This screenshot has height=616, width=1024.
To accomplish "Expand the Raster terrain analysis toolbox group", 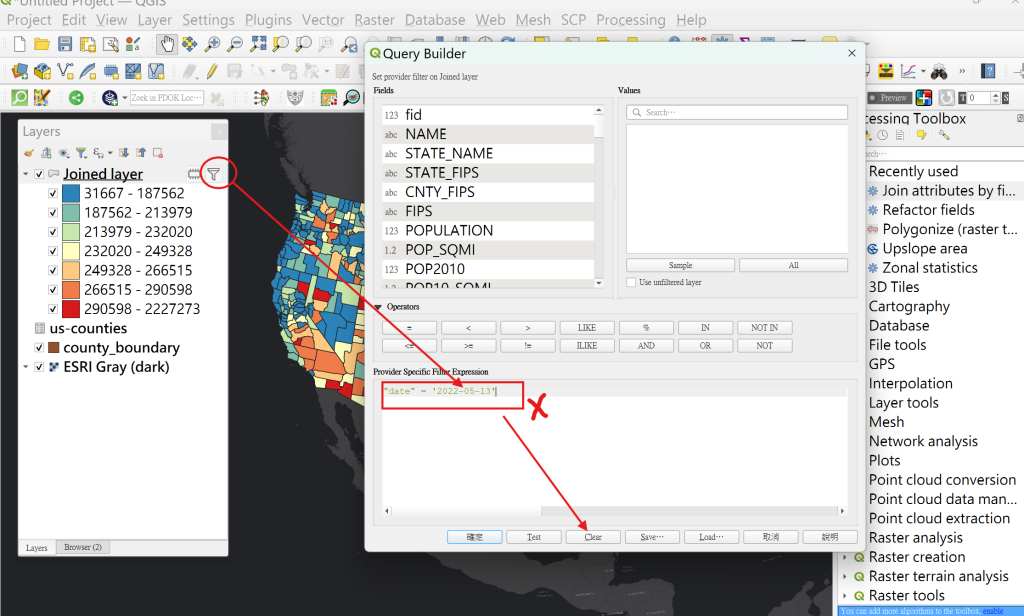I will (x=845, y=577).
